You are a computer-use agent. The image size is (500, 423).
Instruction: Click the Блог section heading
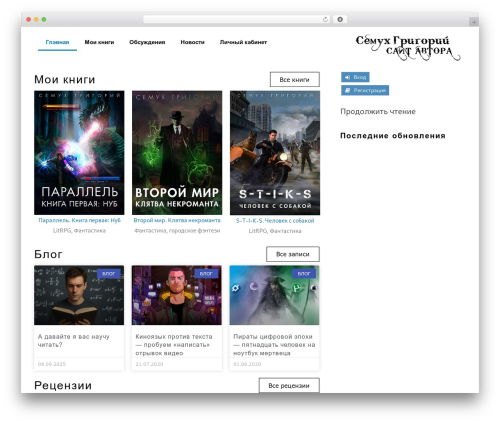pos(48,254)
